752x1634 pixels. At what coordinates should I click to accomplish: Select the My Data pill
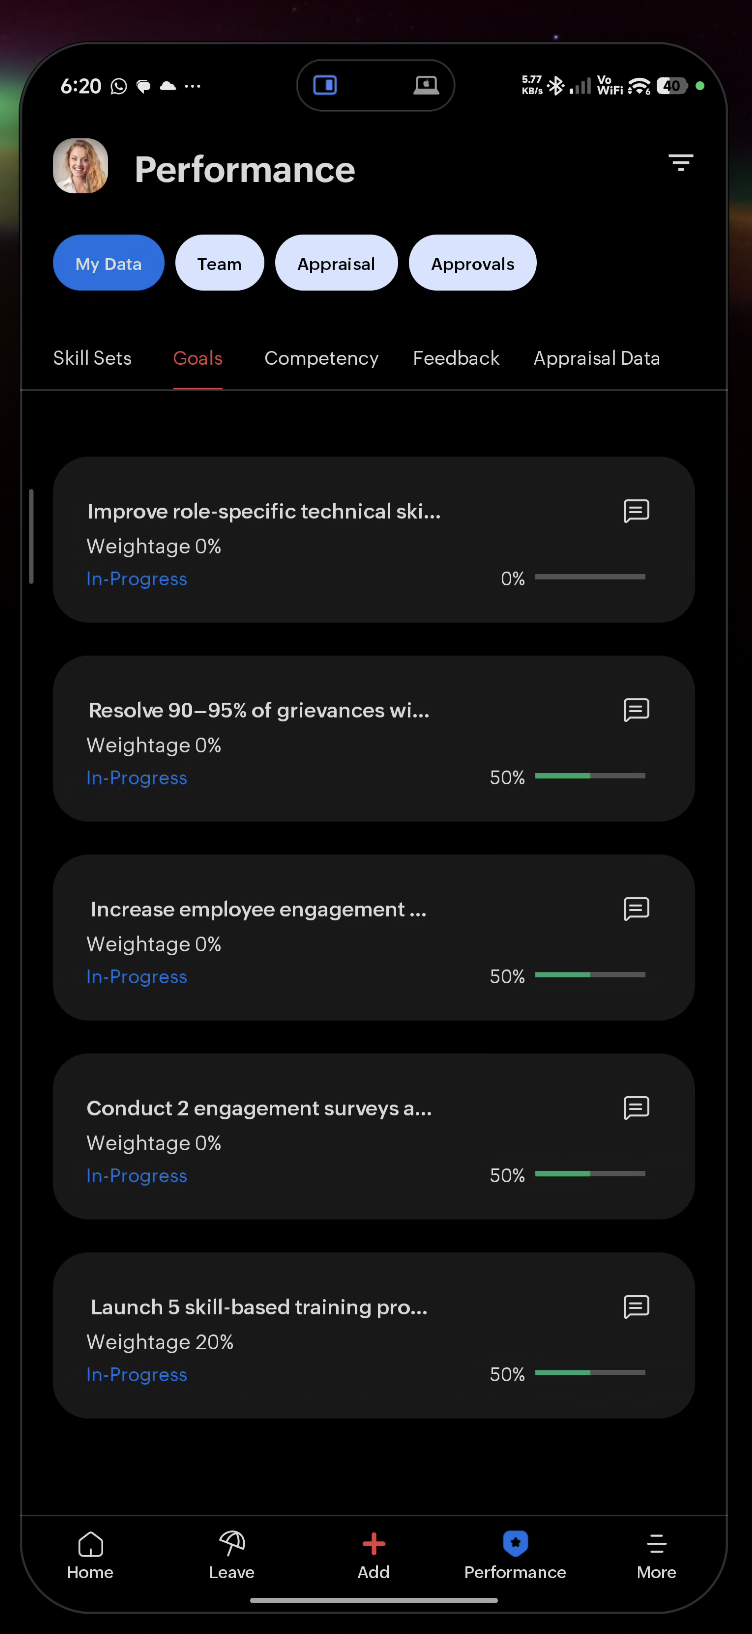108,263
